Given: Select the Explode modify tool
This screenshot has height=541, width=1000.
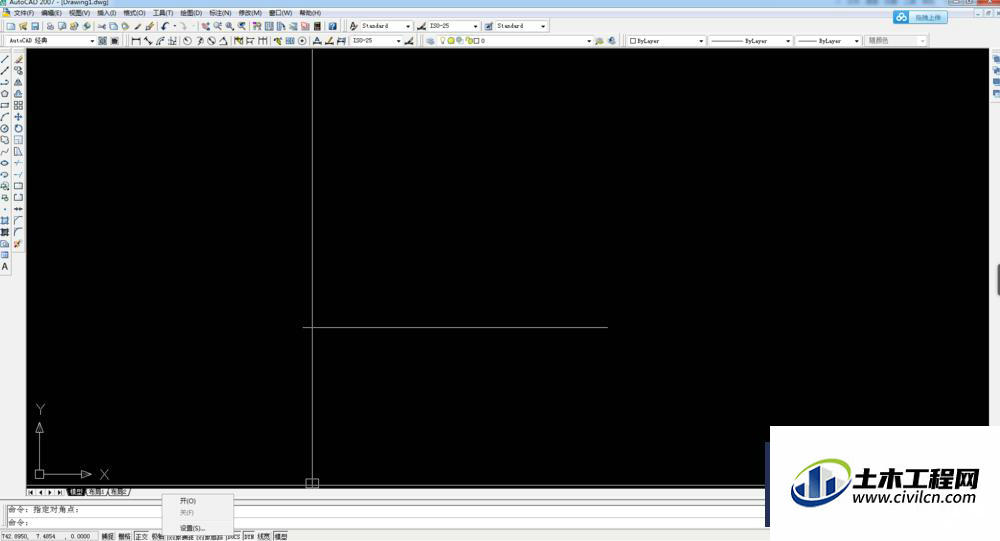Looking at the screenshot, I should [x=18, y=244].
